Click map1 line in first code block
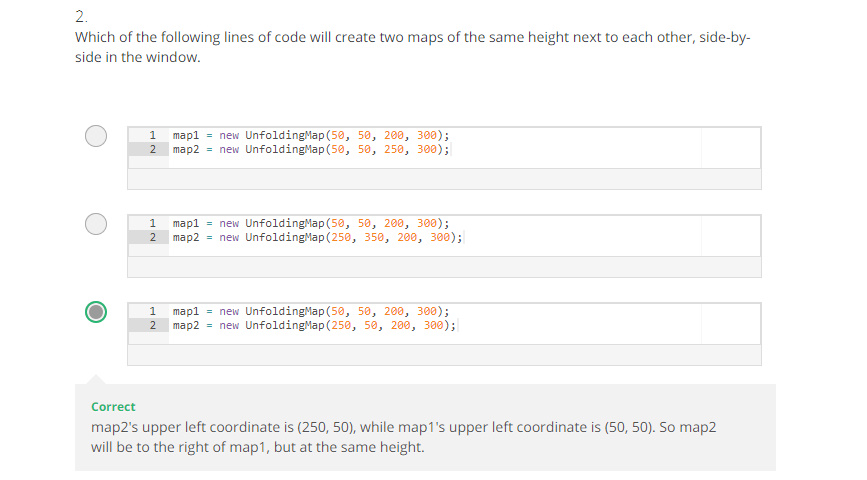 pyautogui.click(x=310, y=135)
